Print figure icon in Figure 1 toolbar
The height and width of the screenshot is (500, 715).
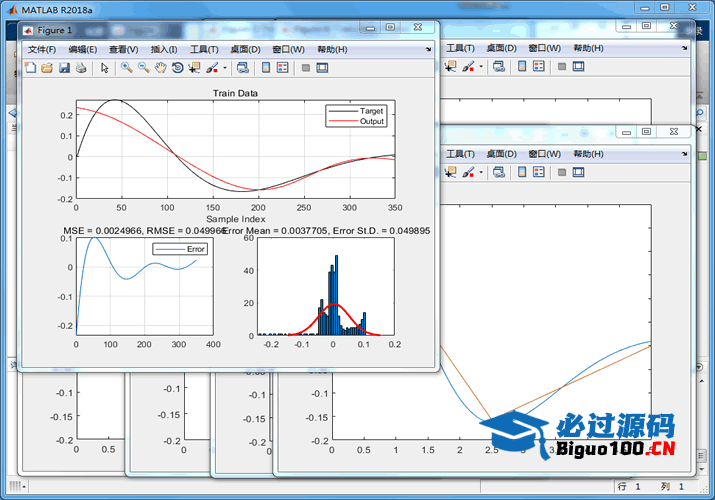point(81,68)
